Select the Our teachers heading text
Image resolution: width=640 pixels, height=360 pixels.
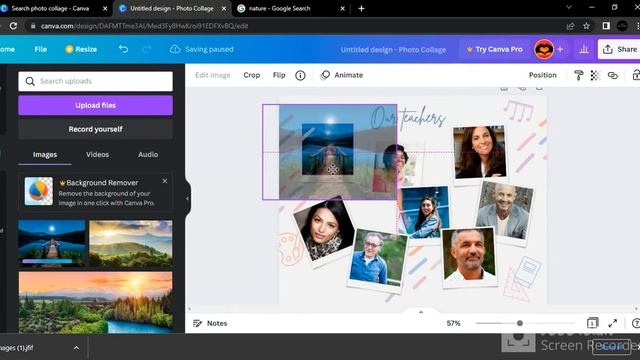pos(408,117)
